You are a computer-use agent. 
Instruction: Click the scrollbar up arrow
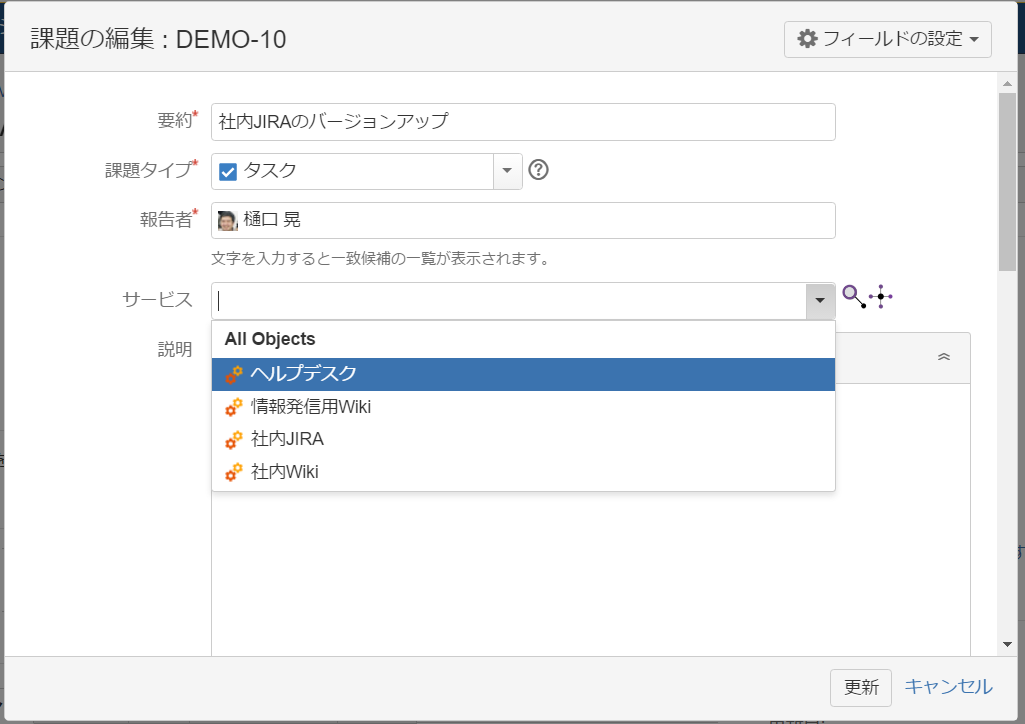pyautogui.click(x=1007, y=83)
